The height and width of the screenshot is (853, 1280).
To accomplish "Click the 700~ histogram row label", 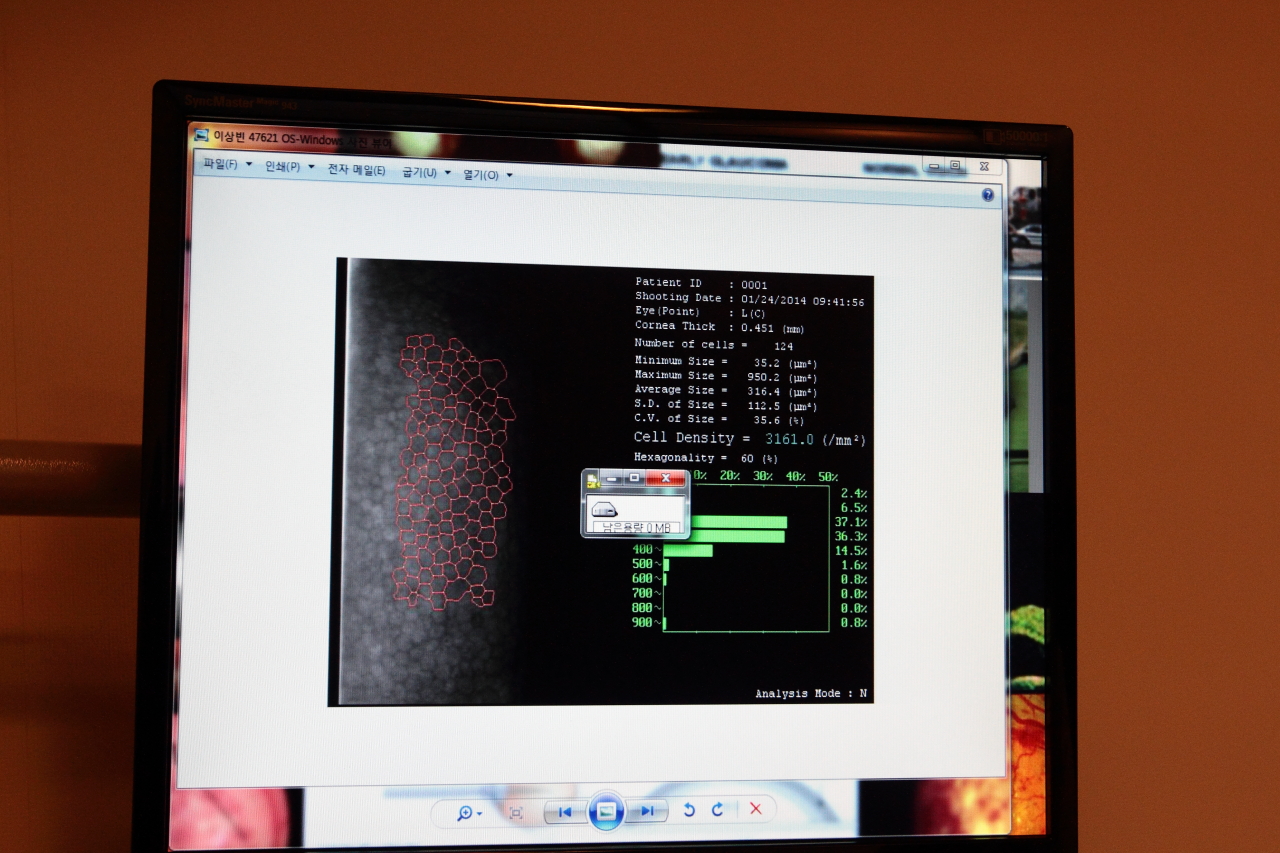I will [645, 593].
